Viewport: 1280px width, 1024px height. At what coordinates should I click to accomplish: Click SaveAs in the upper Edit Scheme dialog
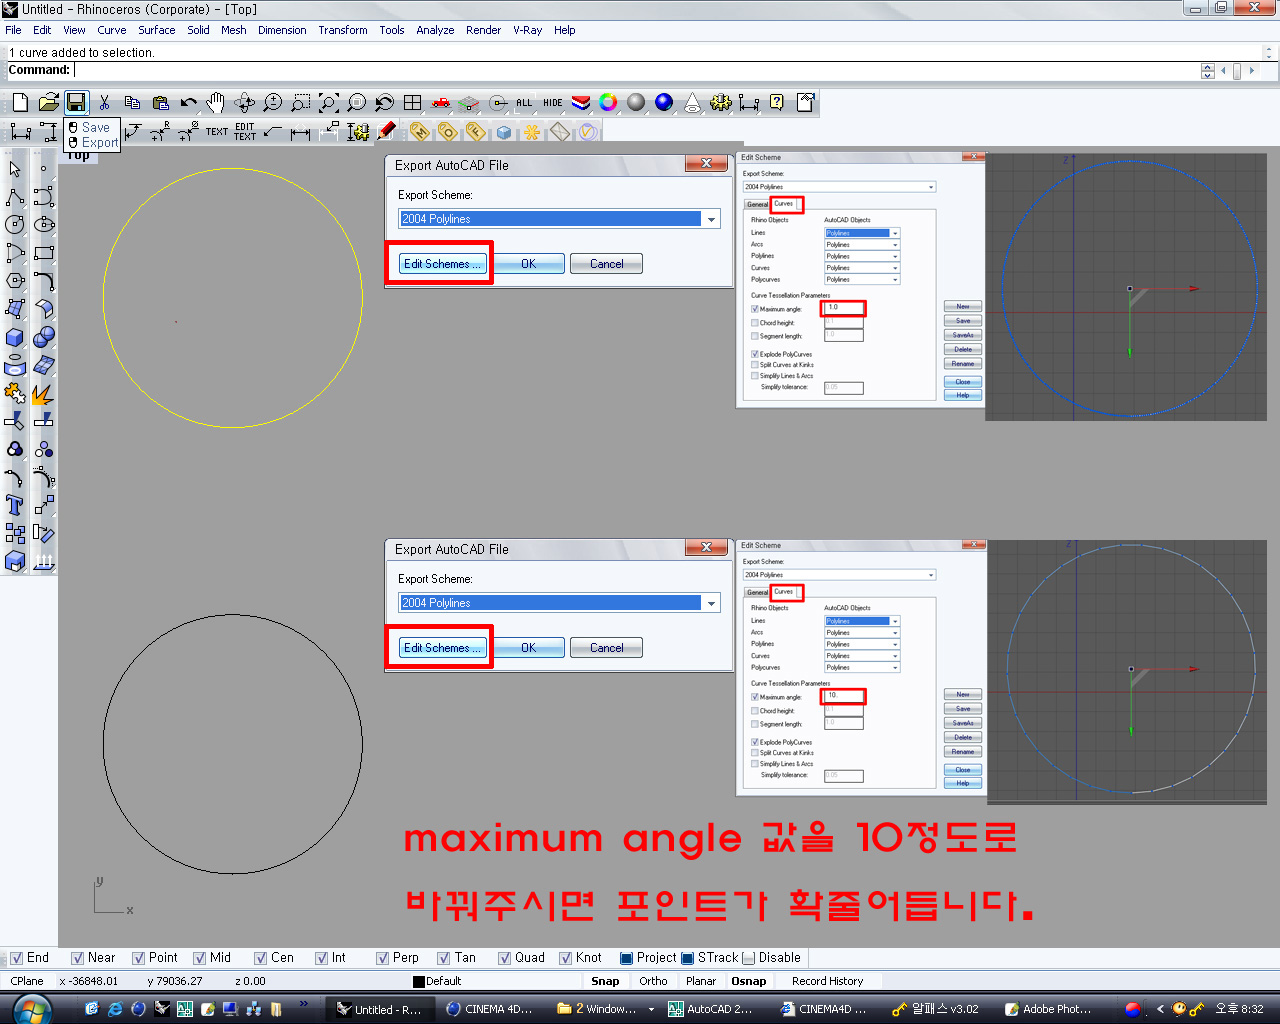[963, 335]
